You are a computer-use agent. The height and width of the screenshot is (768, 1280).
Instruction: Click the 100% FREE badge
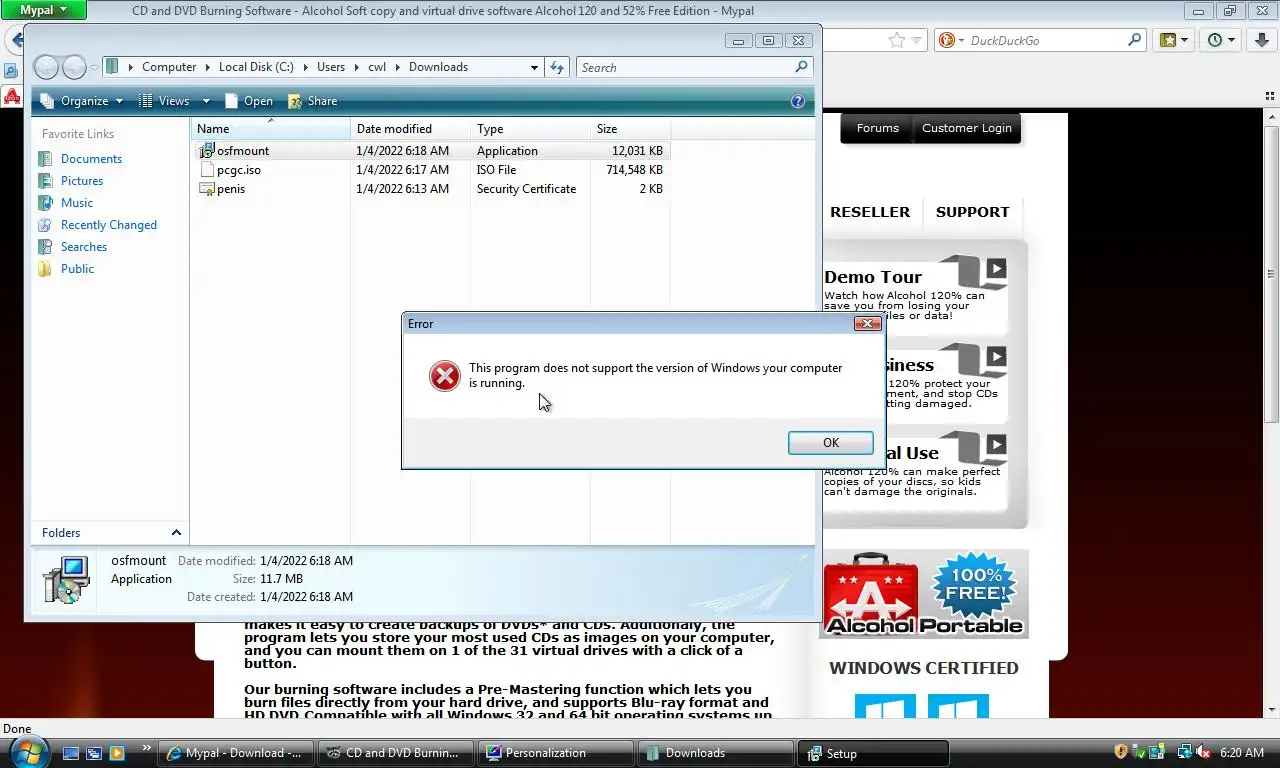[x=976, y=585]
